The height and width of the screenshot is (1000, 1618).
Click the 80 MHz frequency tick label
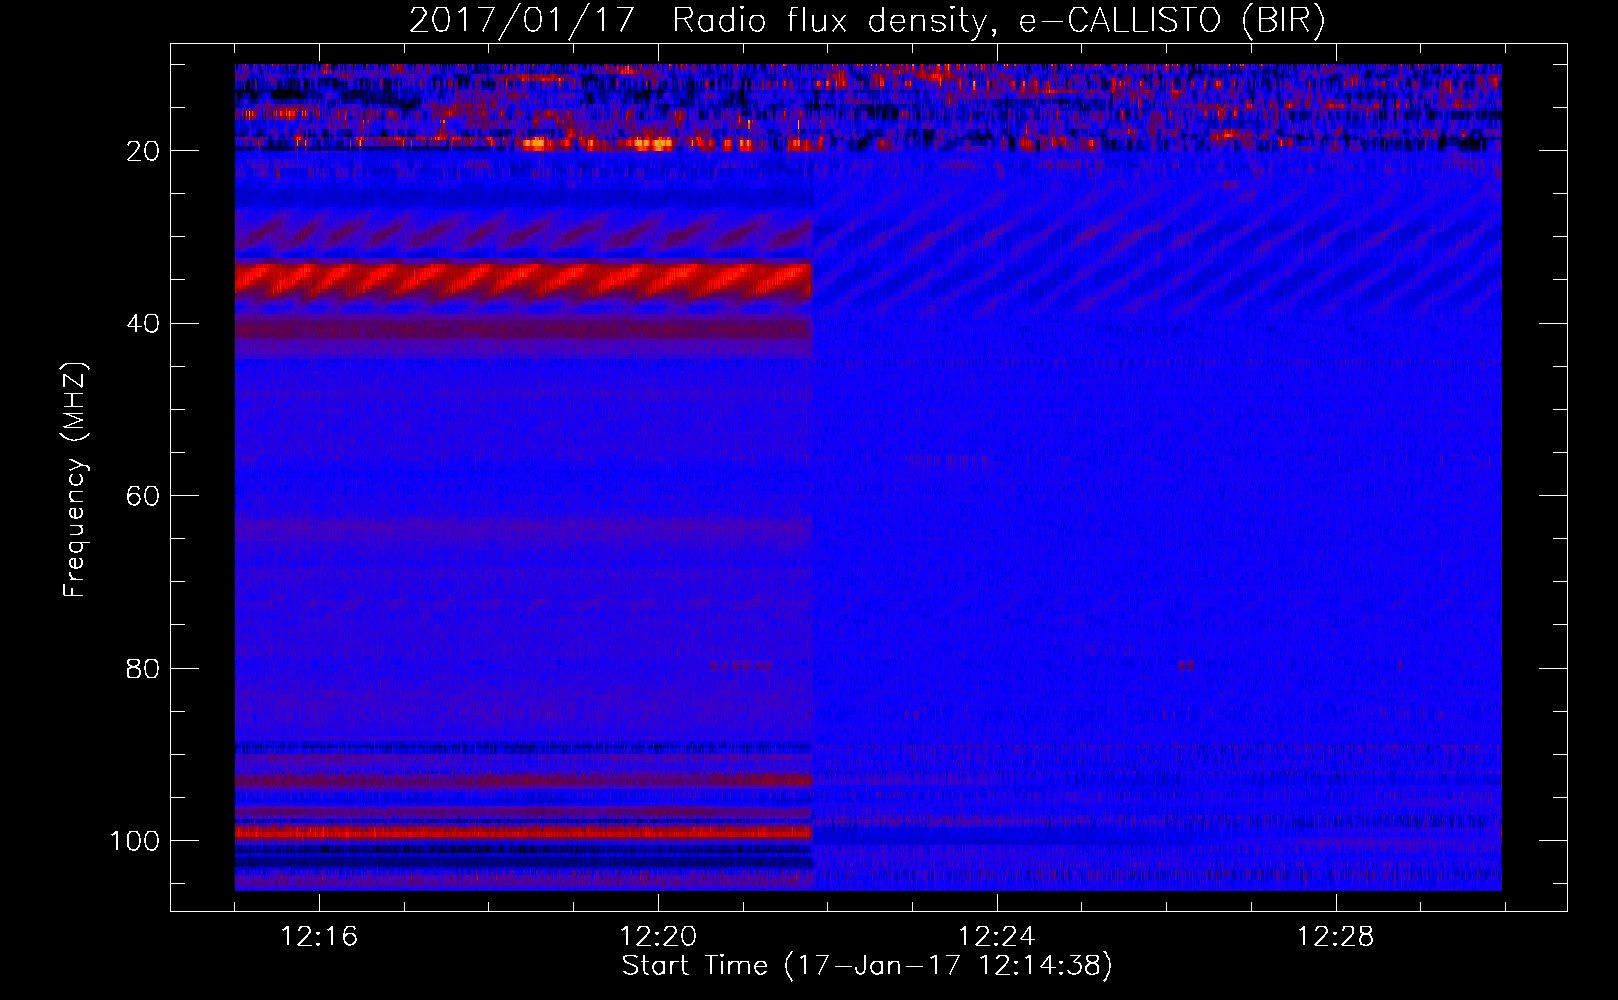coord(144,669)
